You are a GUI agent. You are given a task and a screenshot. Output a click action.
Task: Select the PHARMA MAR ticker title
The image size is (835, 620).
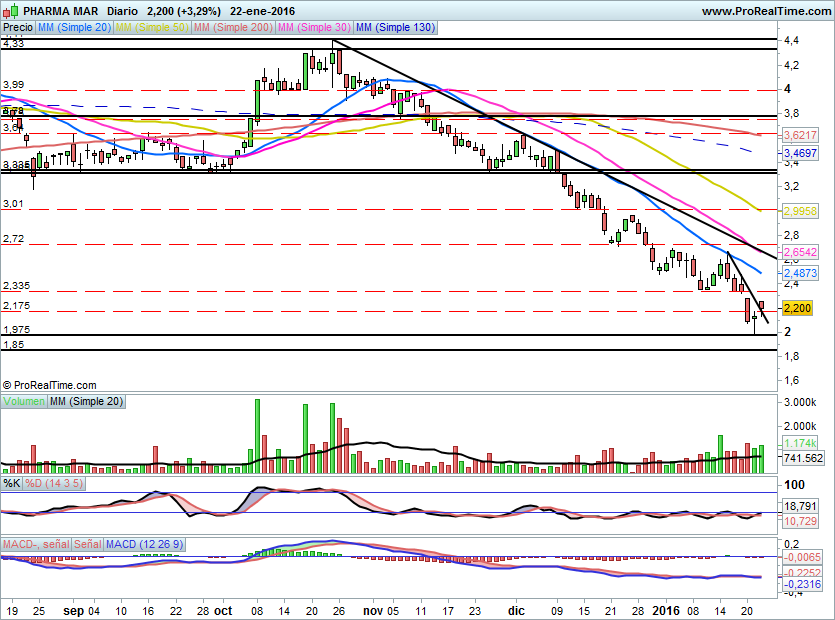[x=61, y=11]
